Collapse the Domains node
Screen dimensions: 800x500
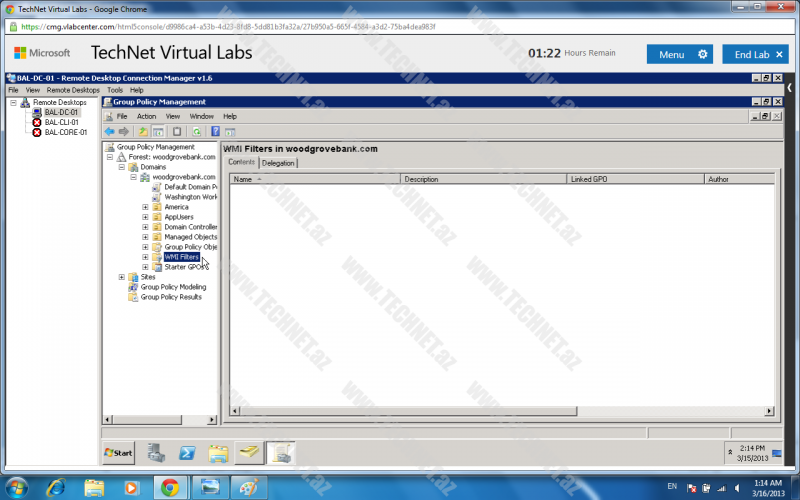coord(122,167)
